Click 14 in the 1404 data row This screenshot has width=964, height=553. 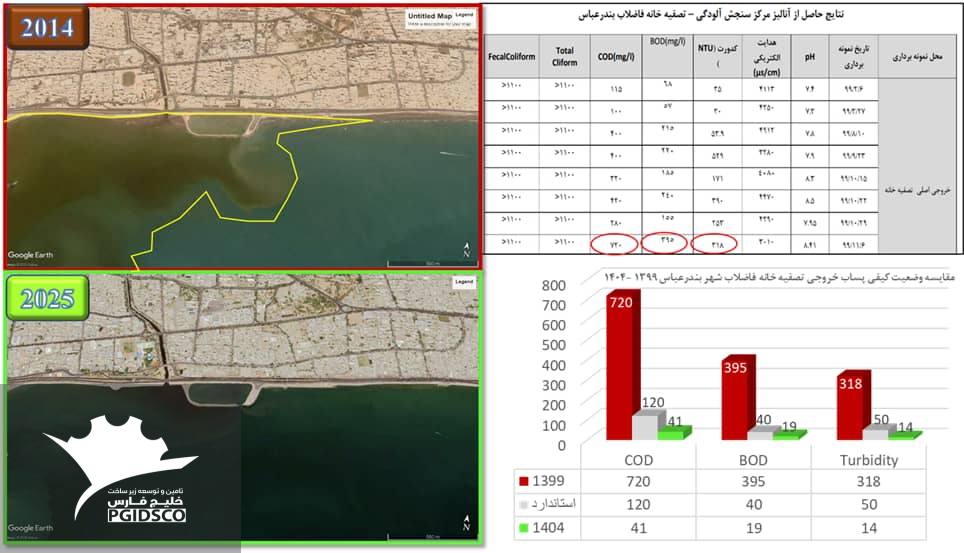(869, 528)
